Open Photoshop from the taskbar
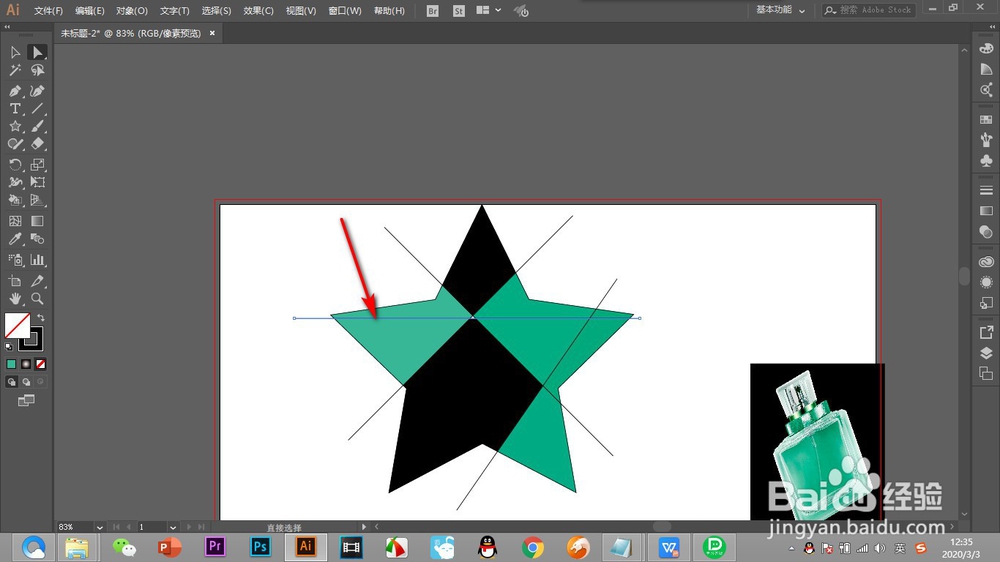The image size is (1000, 562). coord(260,547)
